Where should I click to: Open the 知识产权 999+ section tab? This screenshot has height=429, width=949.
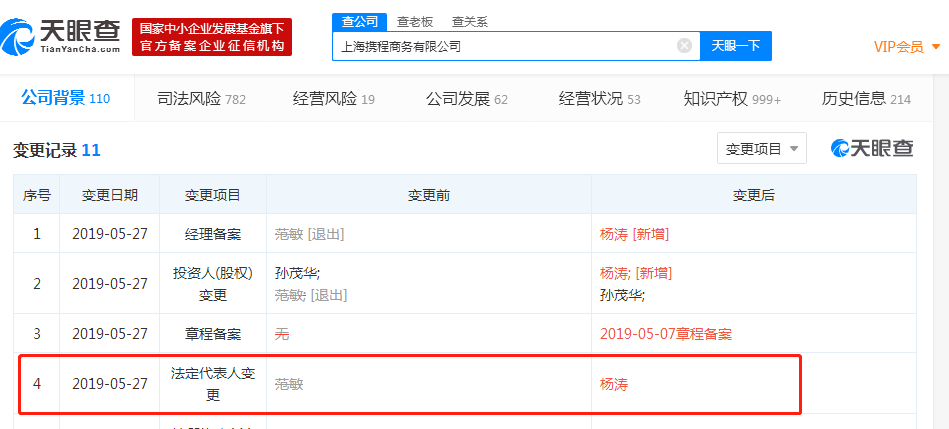click(x=732, y=99)
